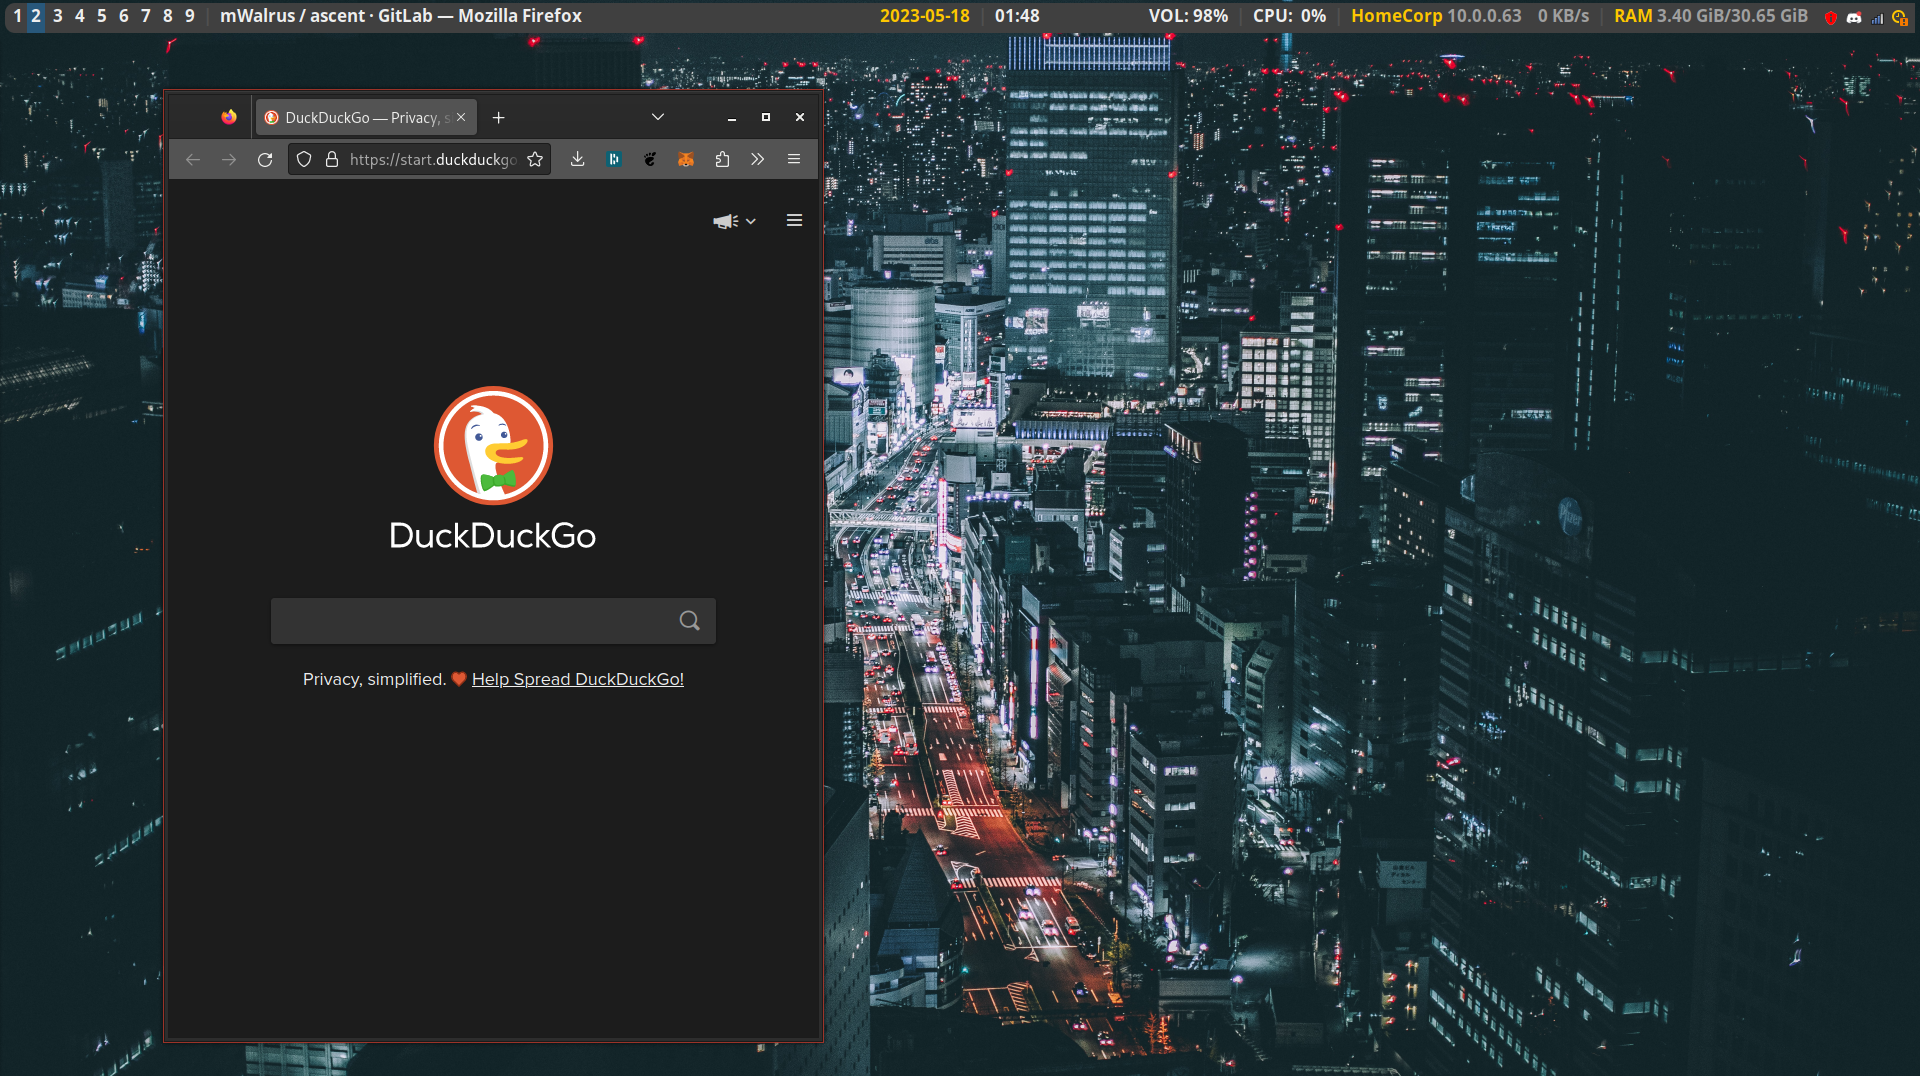Switch to workspace 3
The width and height of the screenshot is (1920, 1076).
click(58, 16)
